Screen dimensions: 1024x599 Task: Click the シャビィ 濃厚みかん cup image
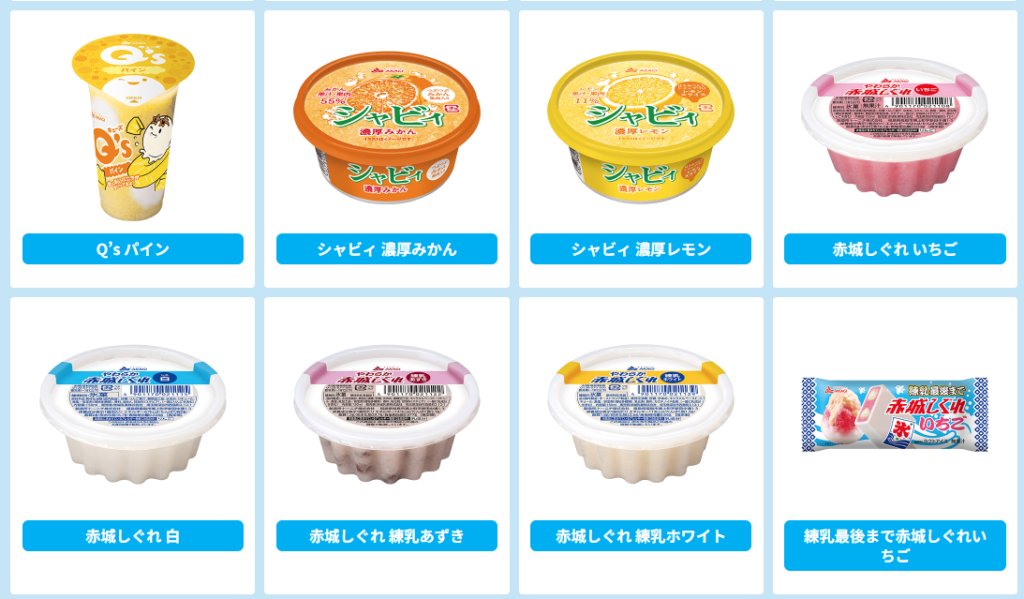[387, 128]
